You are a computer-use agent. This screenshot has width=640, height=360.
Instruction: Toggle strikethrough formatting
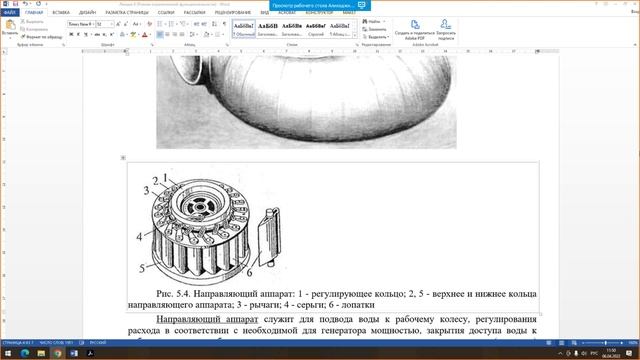click(x=97, y=35)
